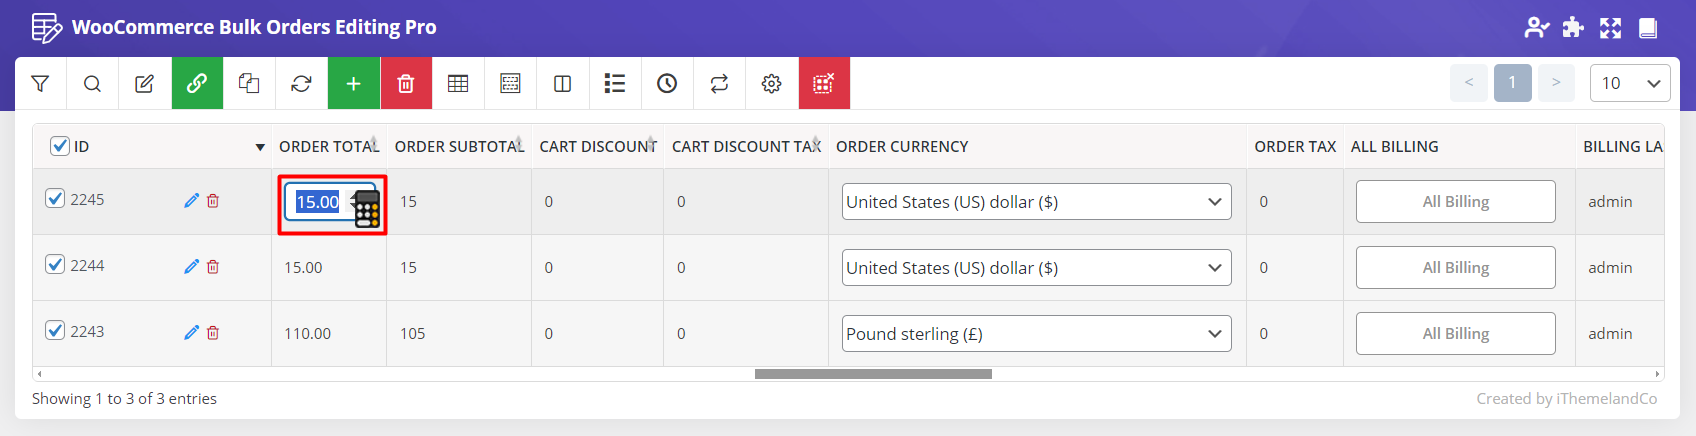Uncheck the checkbox for order 2245
This screenshot has height=436, width=1696.
tap(55, 199)
